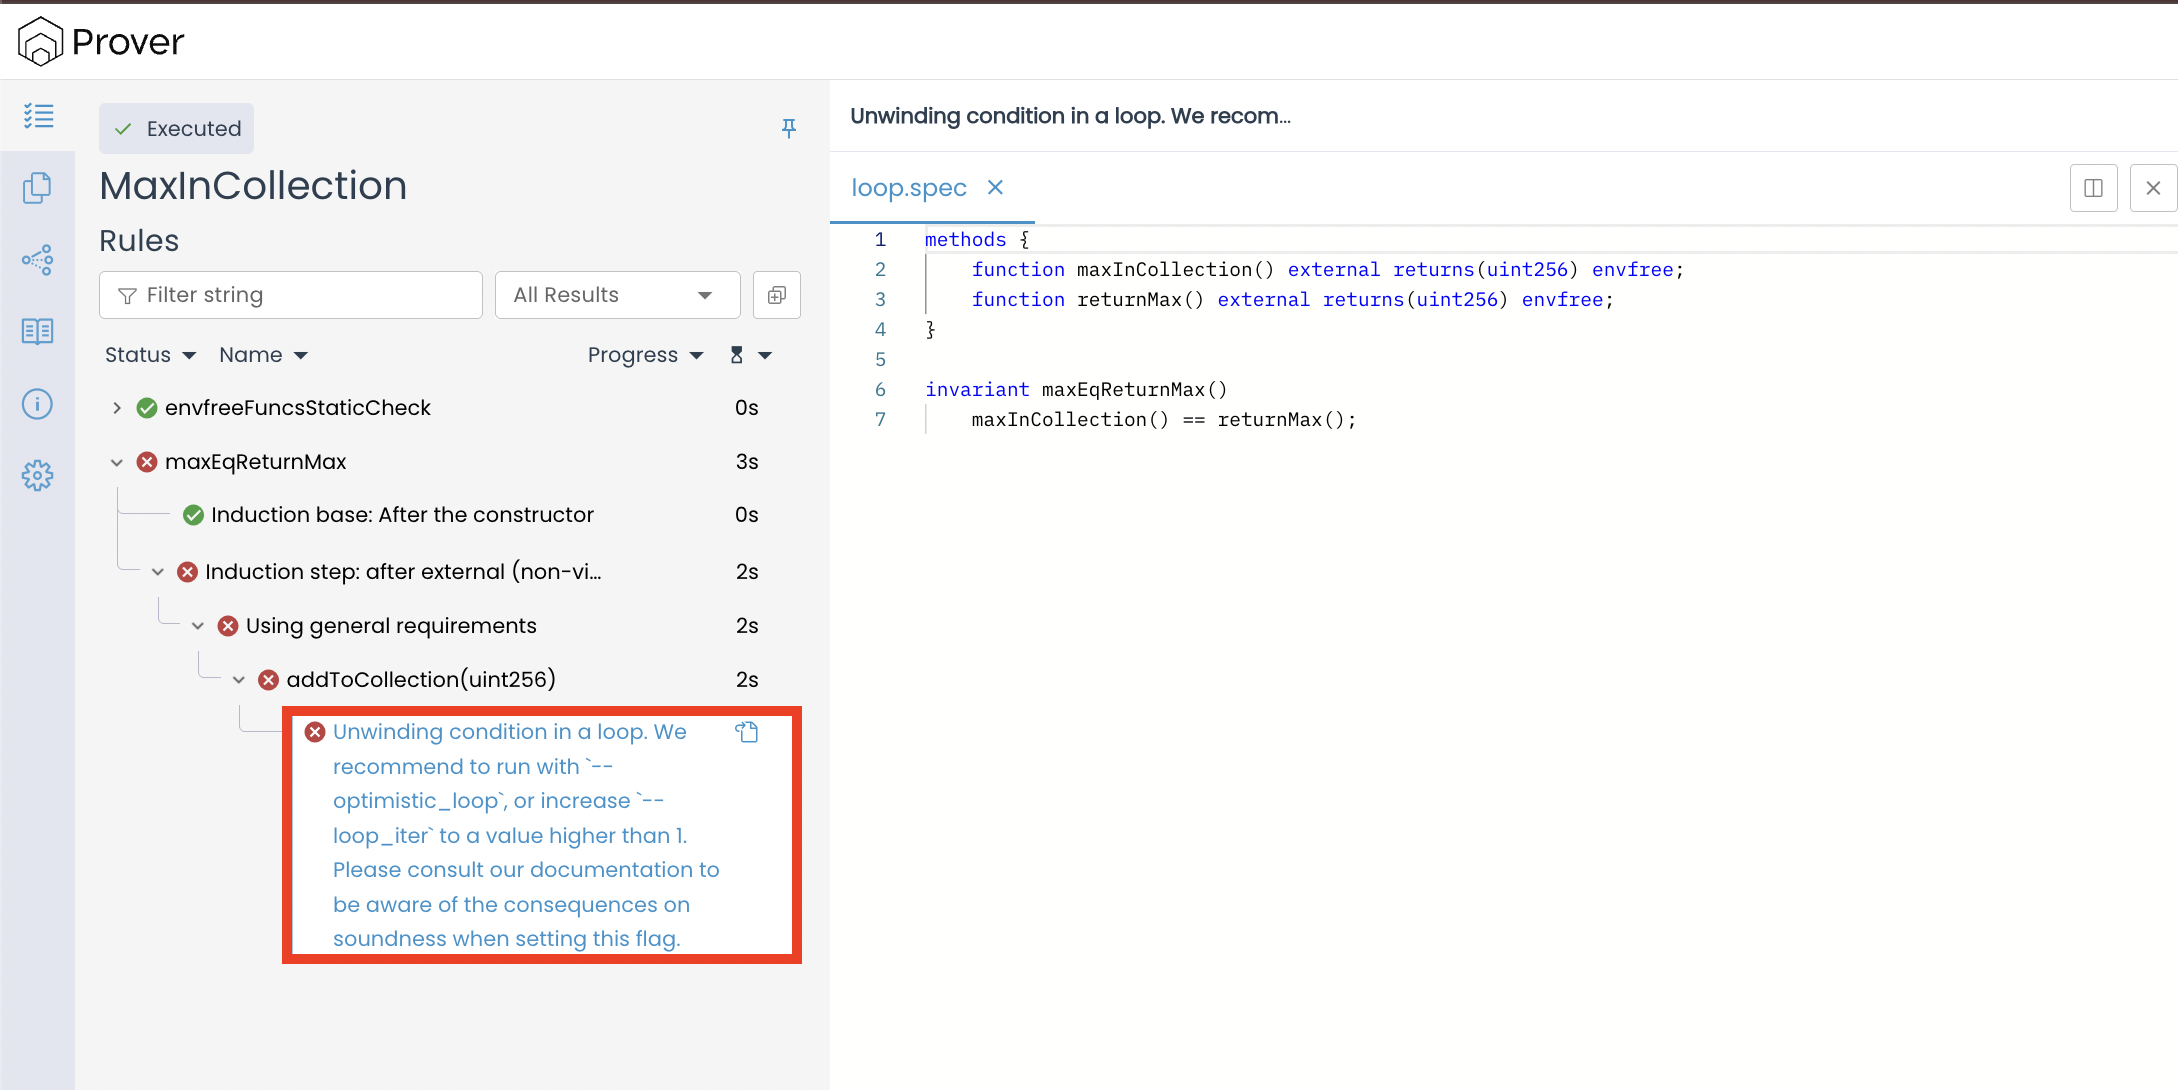Collapse the maxEqReturnMax rule
Screen dimensions: 2178x1090
click(x=117, y=462)
